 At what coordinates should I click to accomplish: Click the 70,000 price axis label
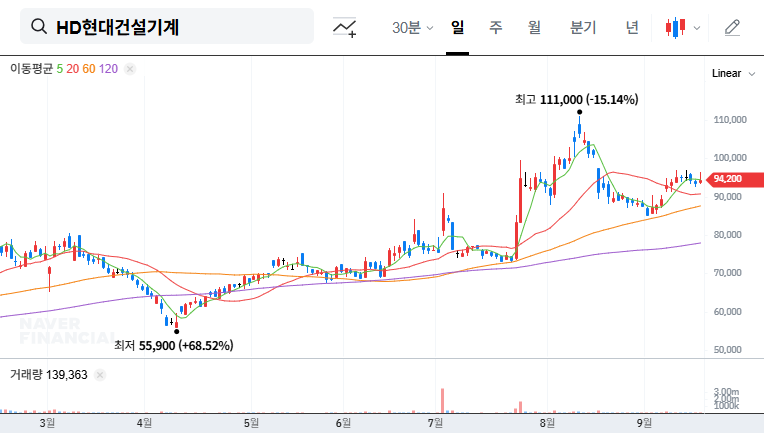(727, 273)
